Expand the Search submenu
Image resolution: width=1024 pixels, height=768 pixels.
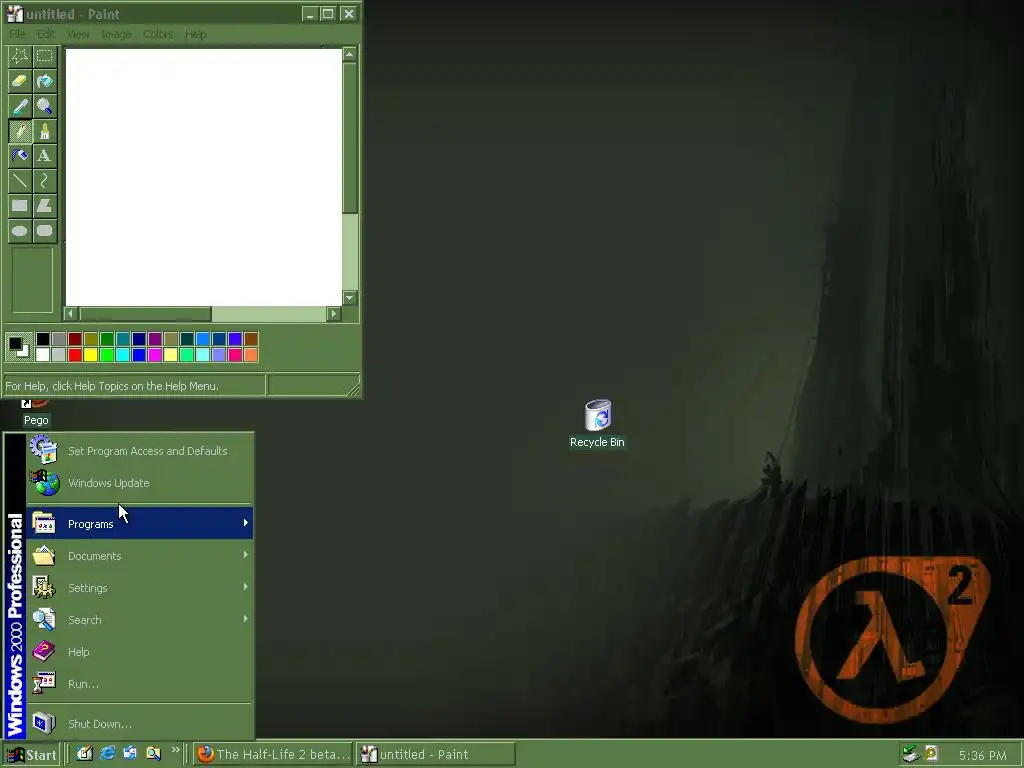[x=140, y=619]
